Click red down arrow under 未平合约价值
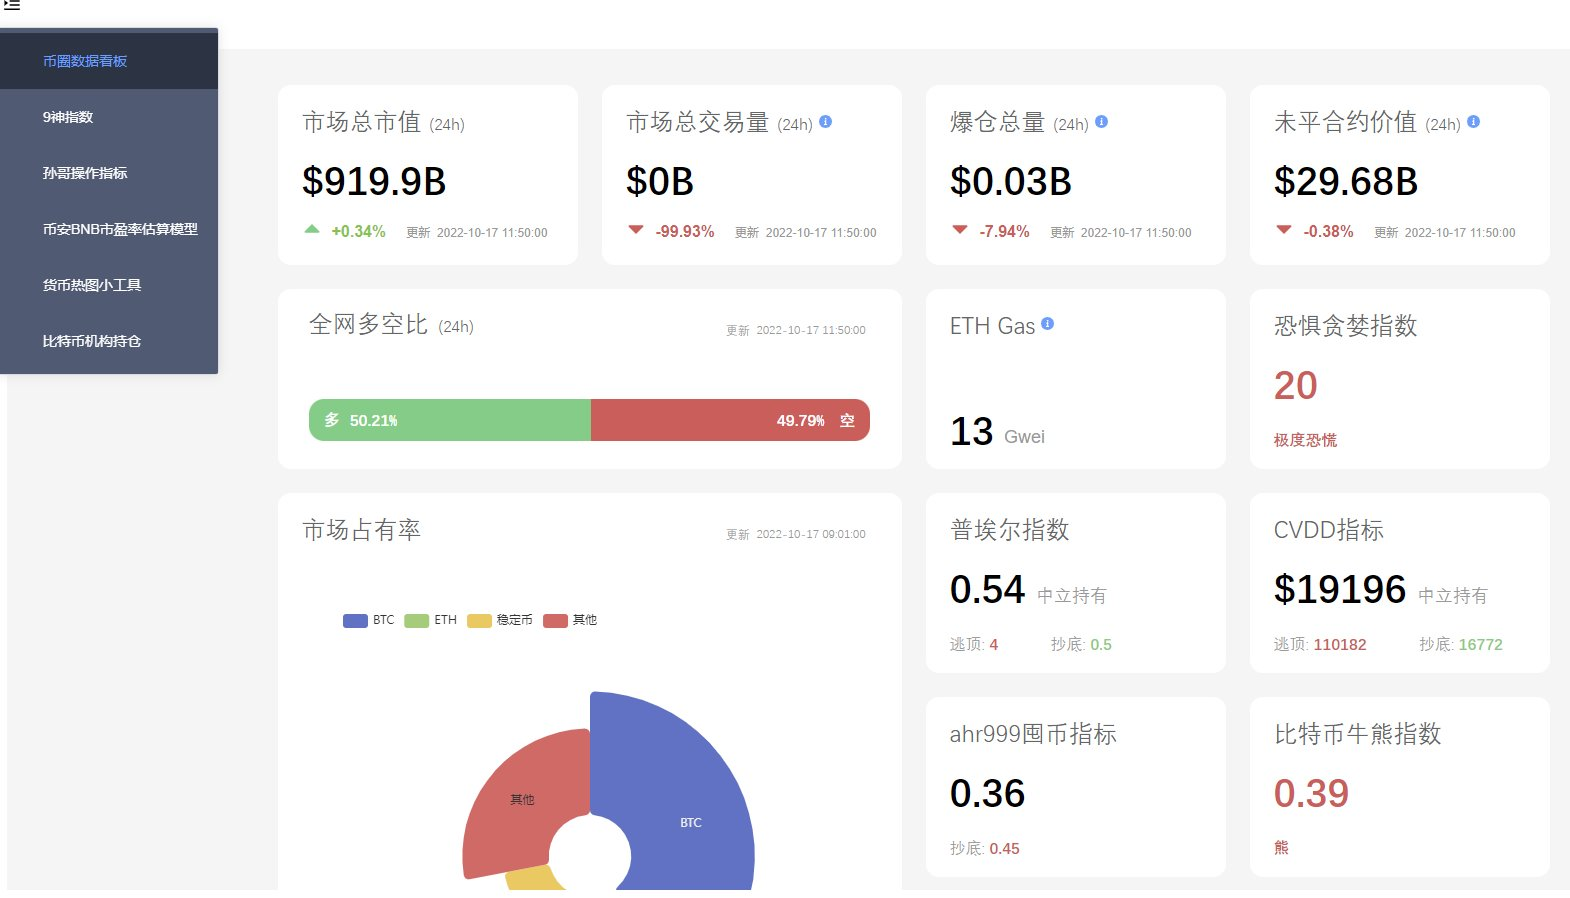This screenshot has width=1570, height=898. 1284,230
